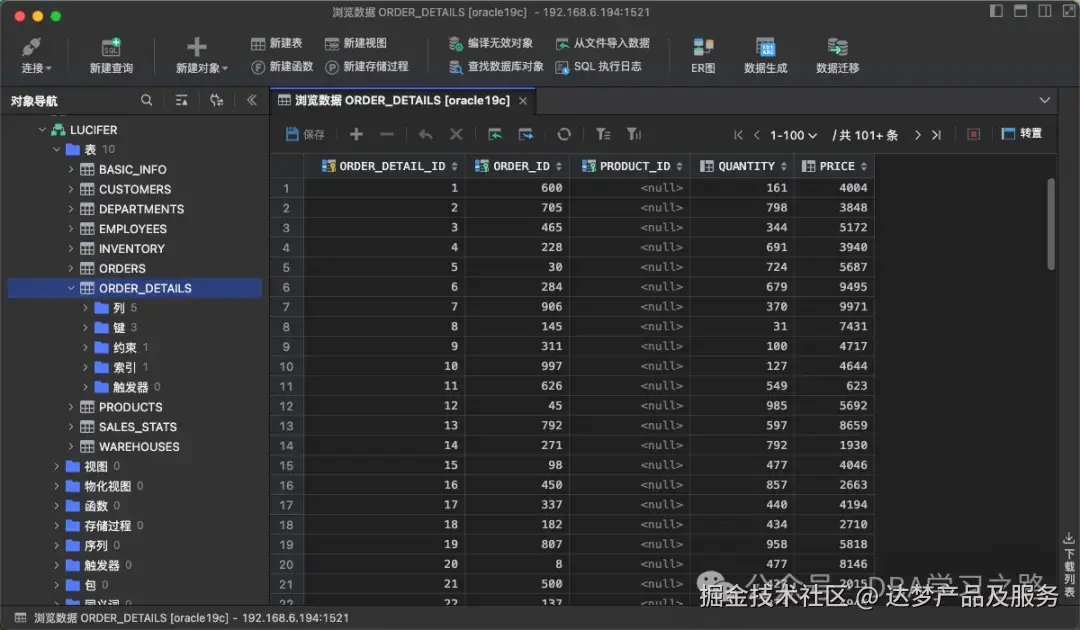Select the row number 10 header

[x=286, y=366]
